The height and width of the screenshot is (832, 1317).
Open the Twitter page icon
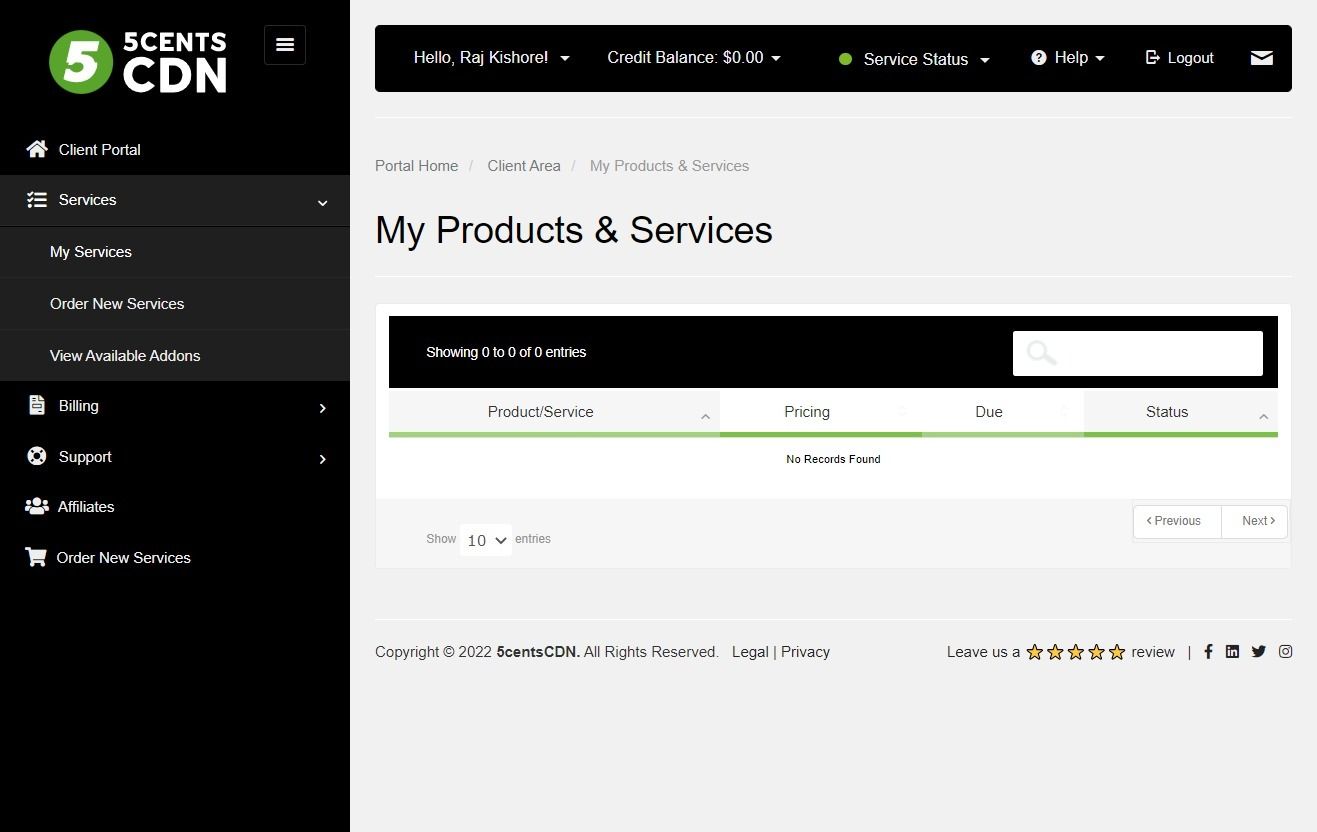(1259, 651)
